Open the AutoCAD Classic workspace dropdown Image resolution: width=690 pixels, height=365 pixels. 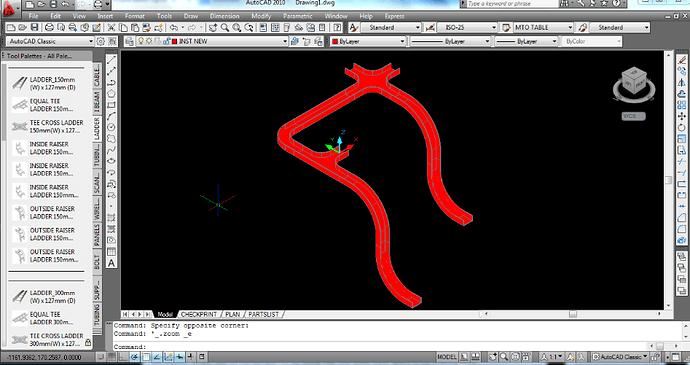50,41
